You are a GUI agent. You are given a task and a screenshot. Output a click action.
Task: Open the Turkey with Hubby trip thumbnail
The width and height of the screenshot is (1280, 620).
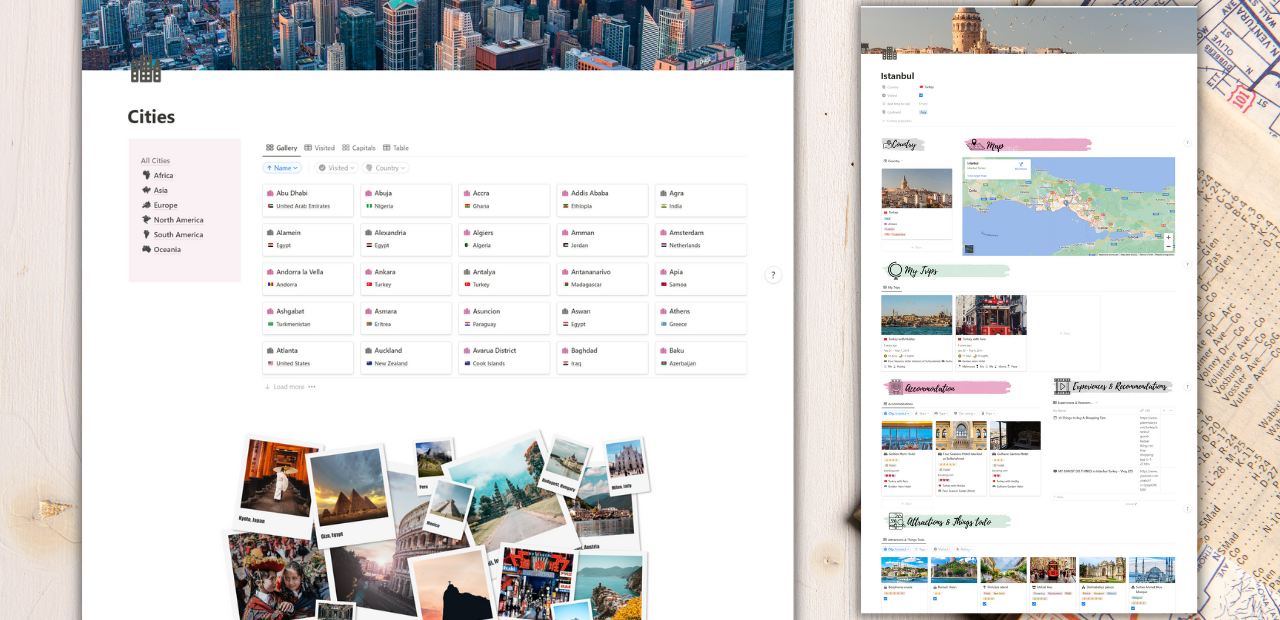(917, 314)
